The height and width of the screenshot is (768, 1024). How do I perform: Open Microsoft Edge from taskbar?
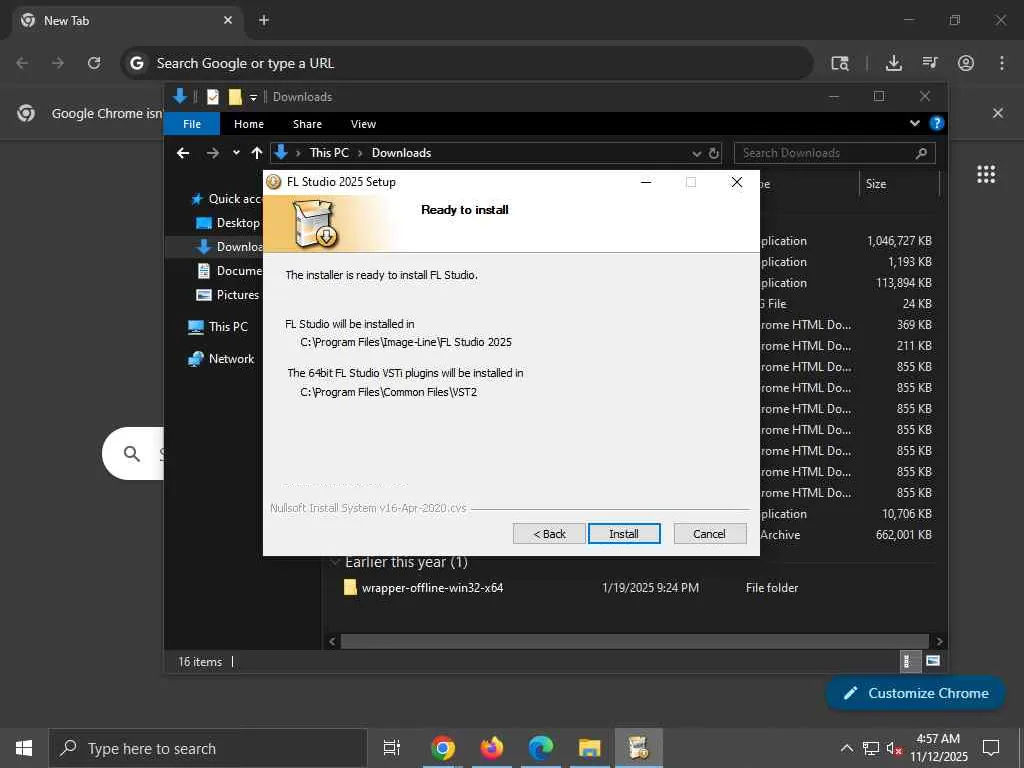(541, 748)
